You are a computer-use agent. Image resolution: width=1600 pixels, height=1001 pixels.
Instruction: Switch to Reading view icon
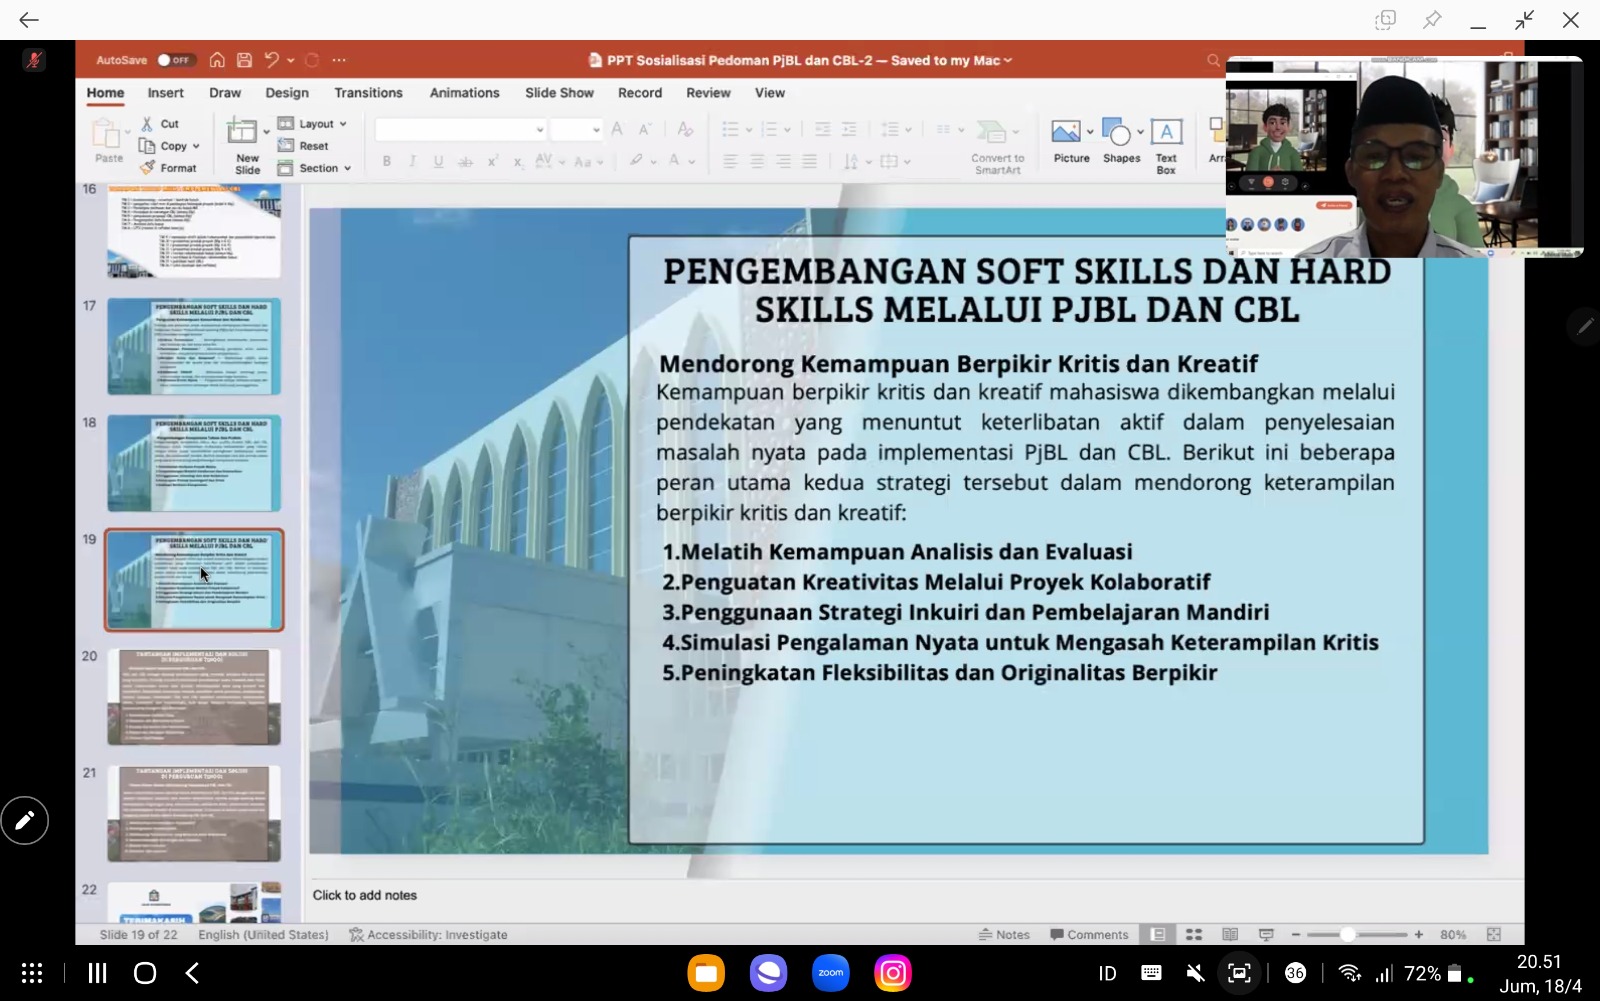point(1230,934)
